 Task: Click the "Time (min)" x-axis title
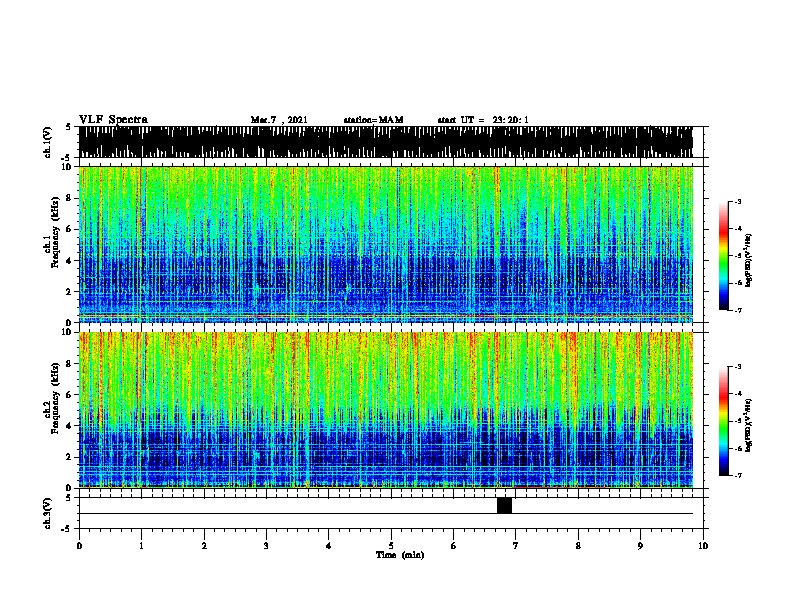(x=400, y=555)
